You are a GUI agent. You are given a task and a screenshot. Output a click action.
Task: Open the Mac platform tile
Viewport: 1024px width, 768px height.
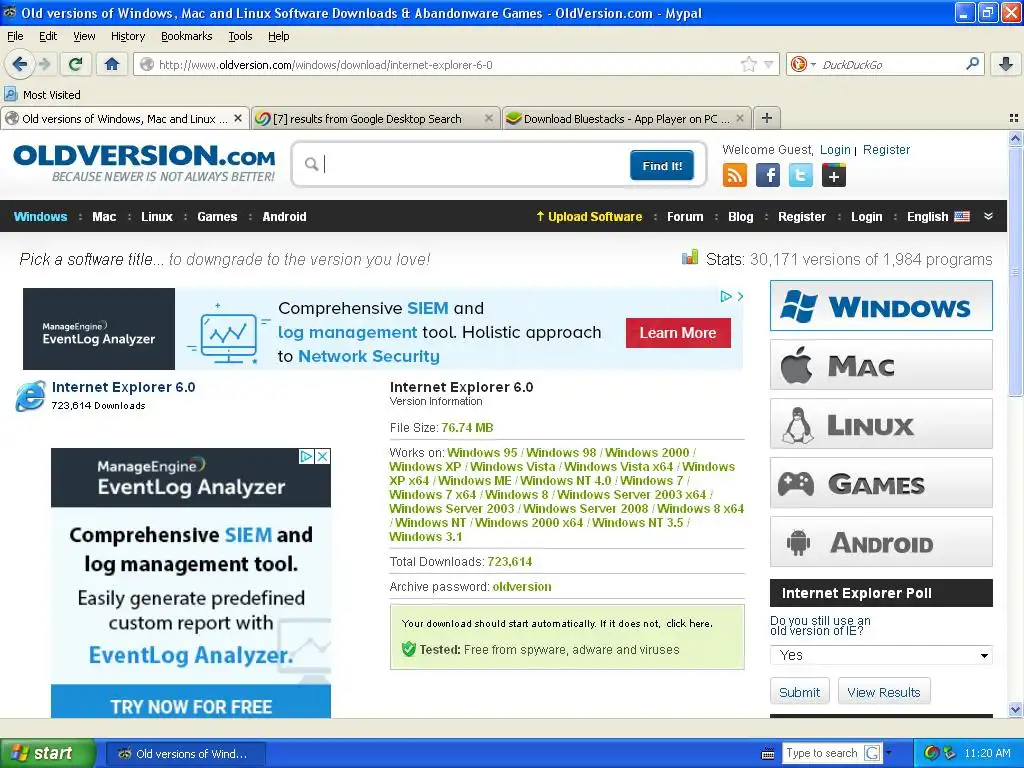point(881,364)
